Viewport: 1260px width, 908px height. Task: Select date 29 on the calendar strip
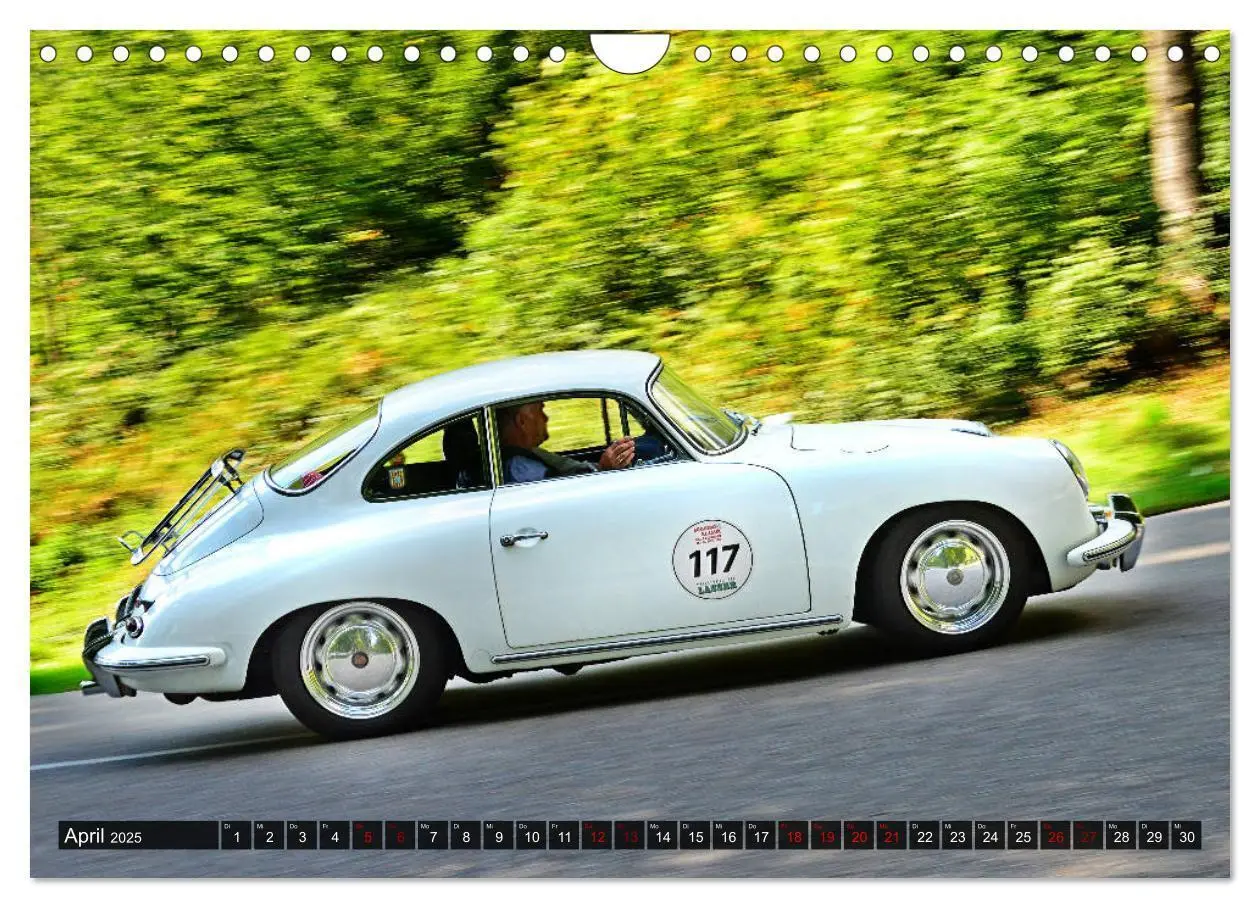pos(1154,836)
